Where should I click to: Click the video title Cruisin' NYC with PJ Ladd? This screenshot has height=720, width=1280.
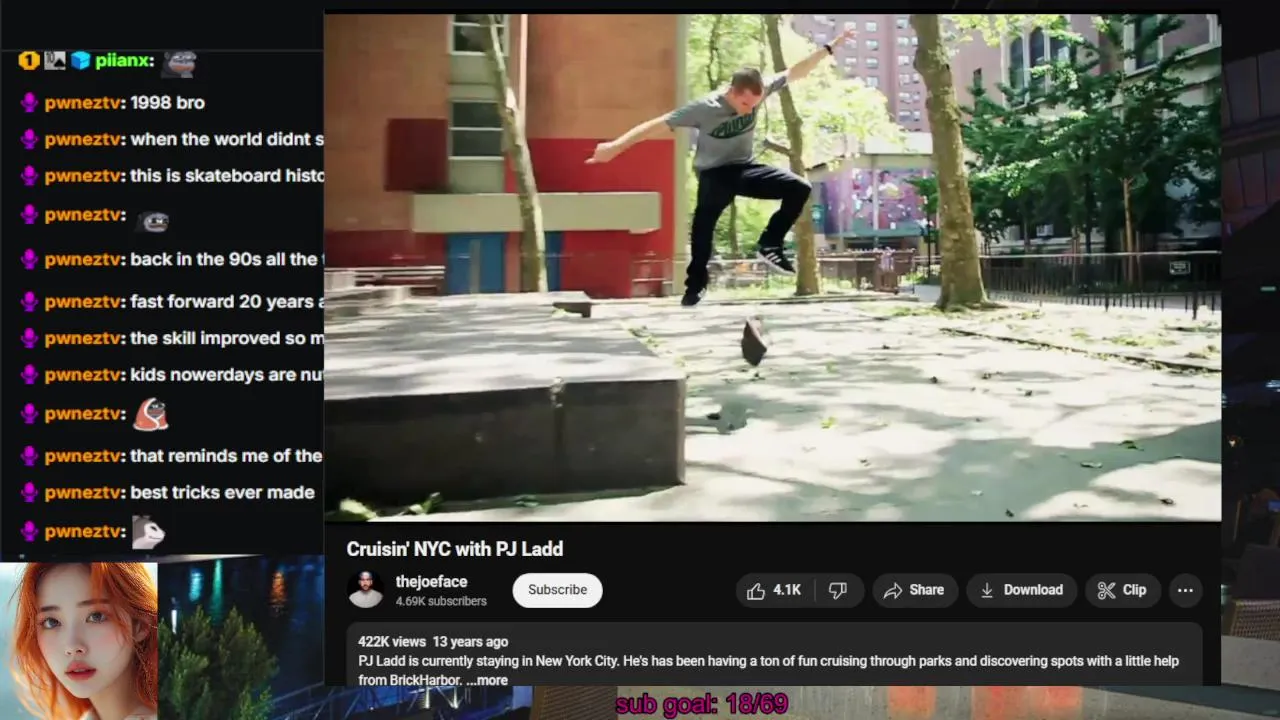click(x=455, y=549)
